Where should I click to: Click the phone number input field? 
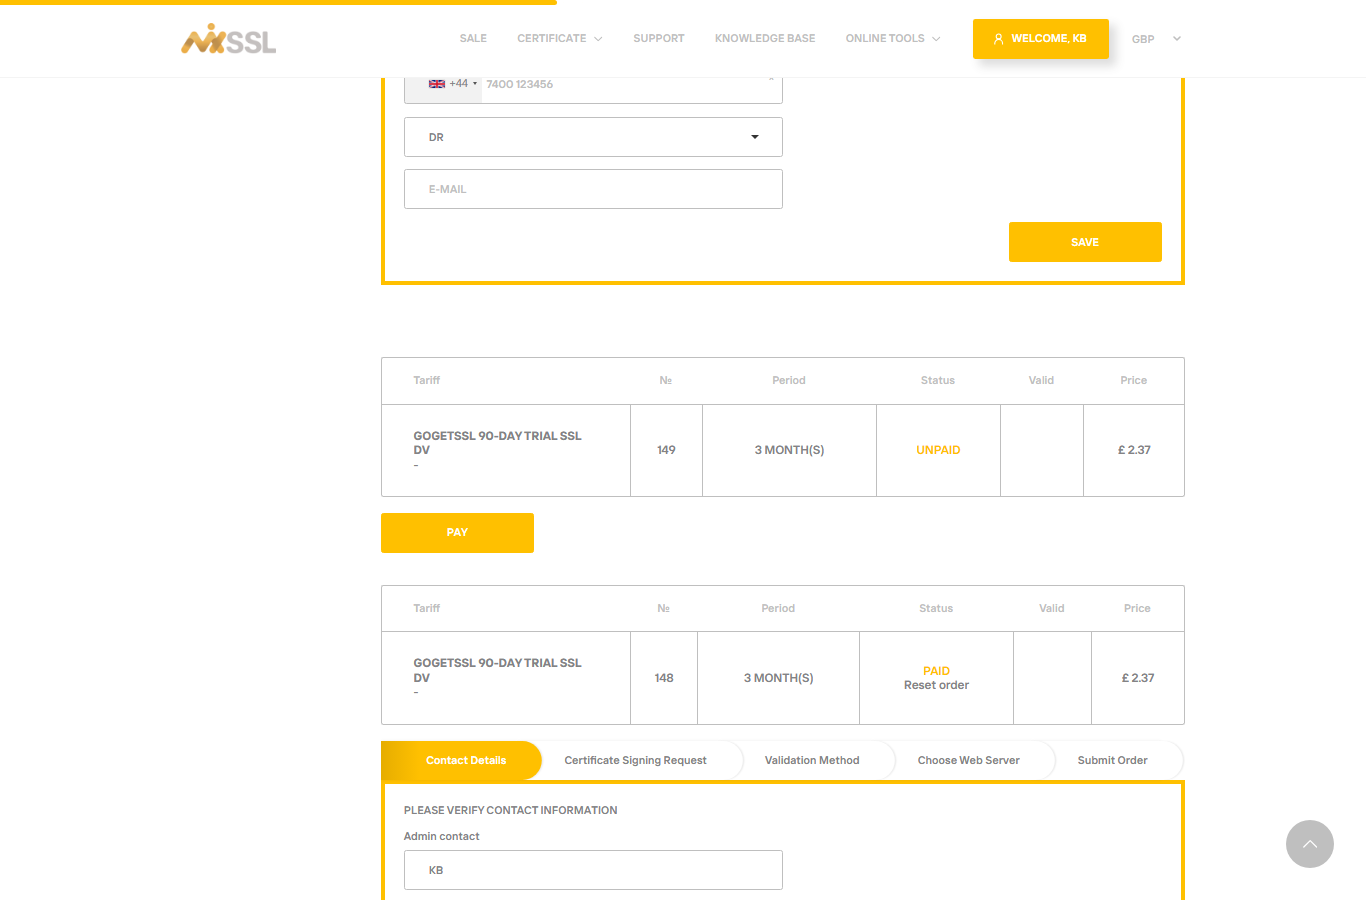point(631,85)
